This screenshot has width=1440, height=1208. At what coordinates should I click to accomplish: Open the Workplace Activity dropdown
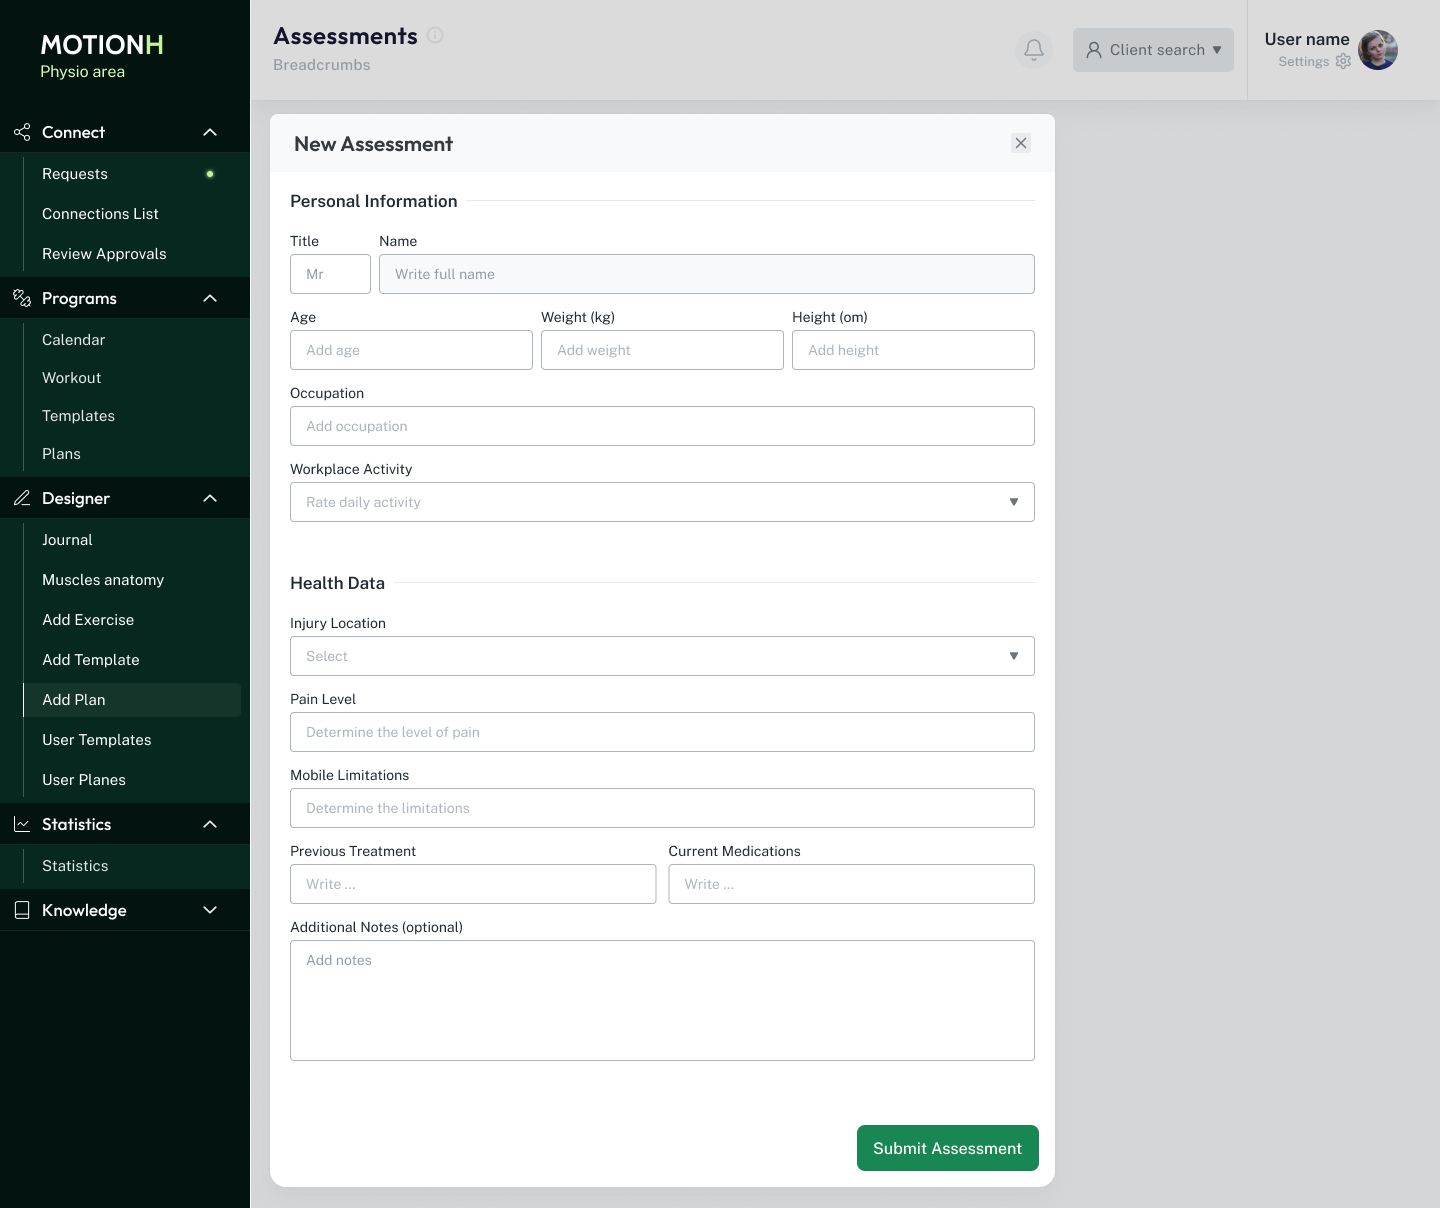coord(662,502)
